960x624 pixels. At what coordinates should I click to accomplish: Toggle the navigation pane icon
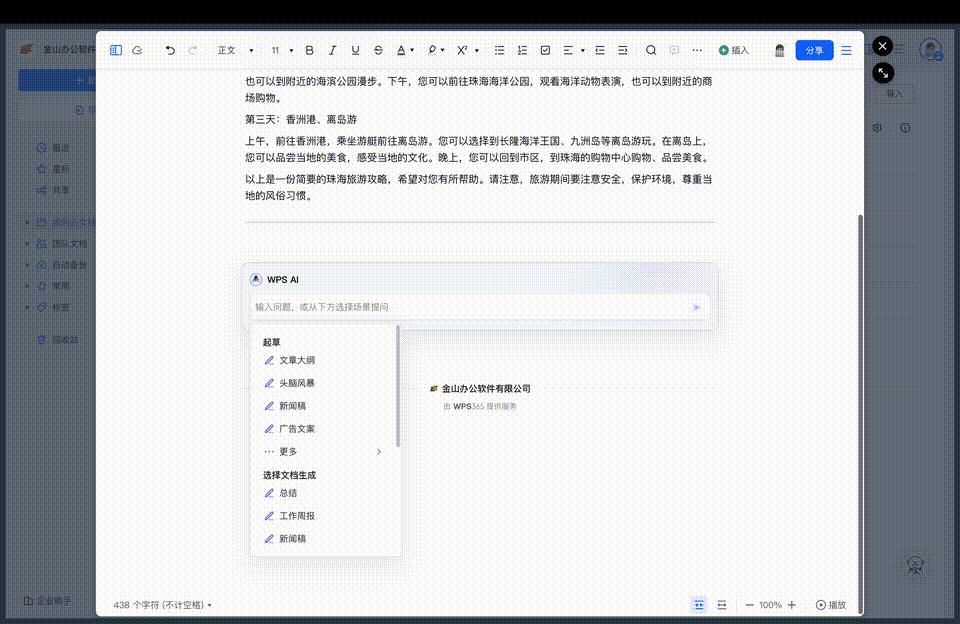point(115,50)
